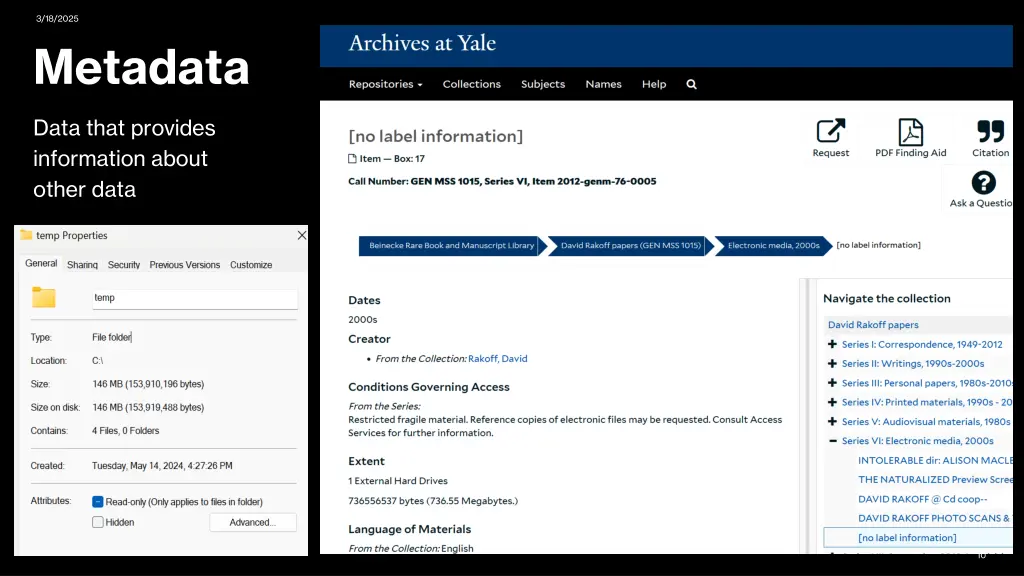
Task: Click the Citation quotation-mark icon
Action: (990, 131)
